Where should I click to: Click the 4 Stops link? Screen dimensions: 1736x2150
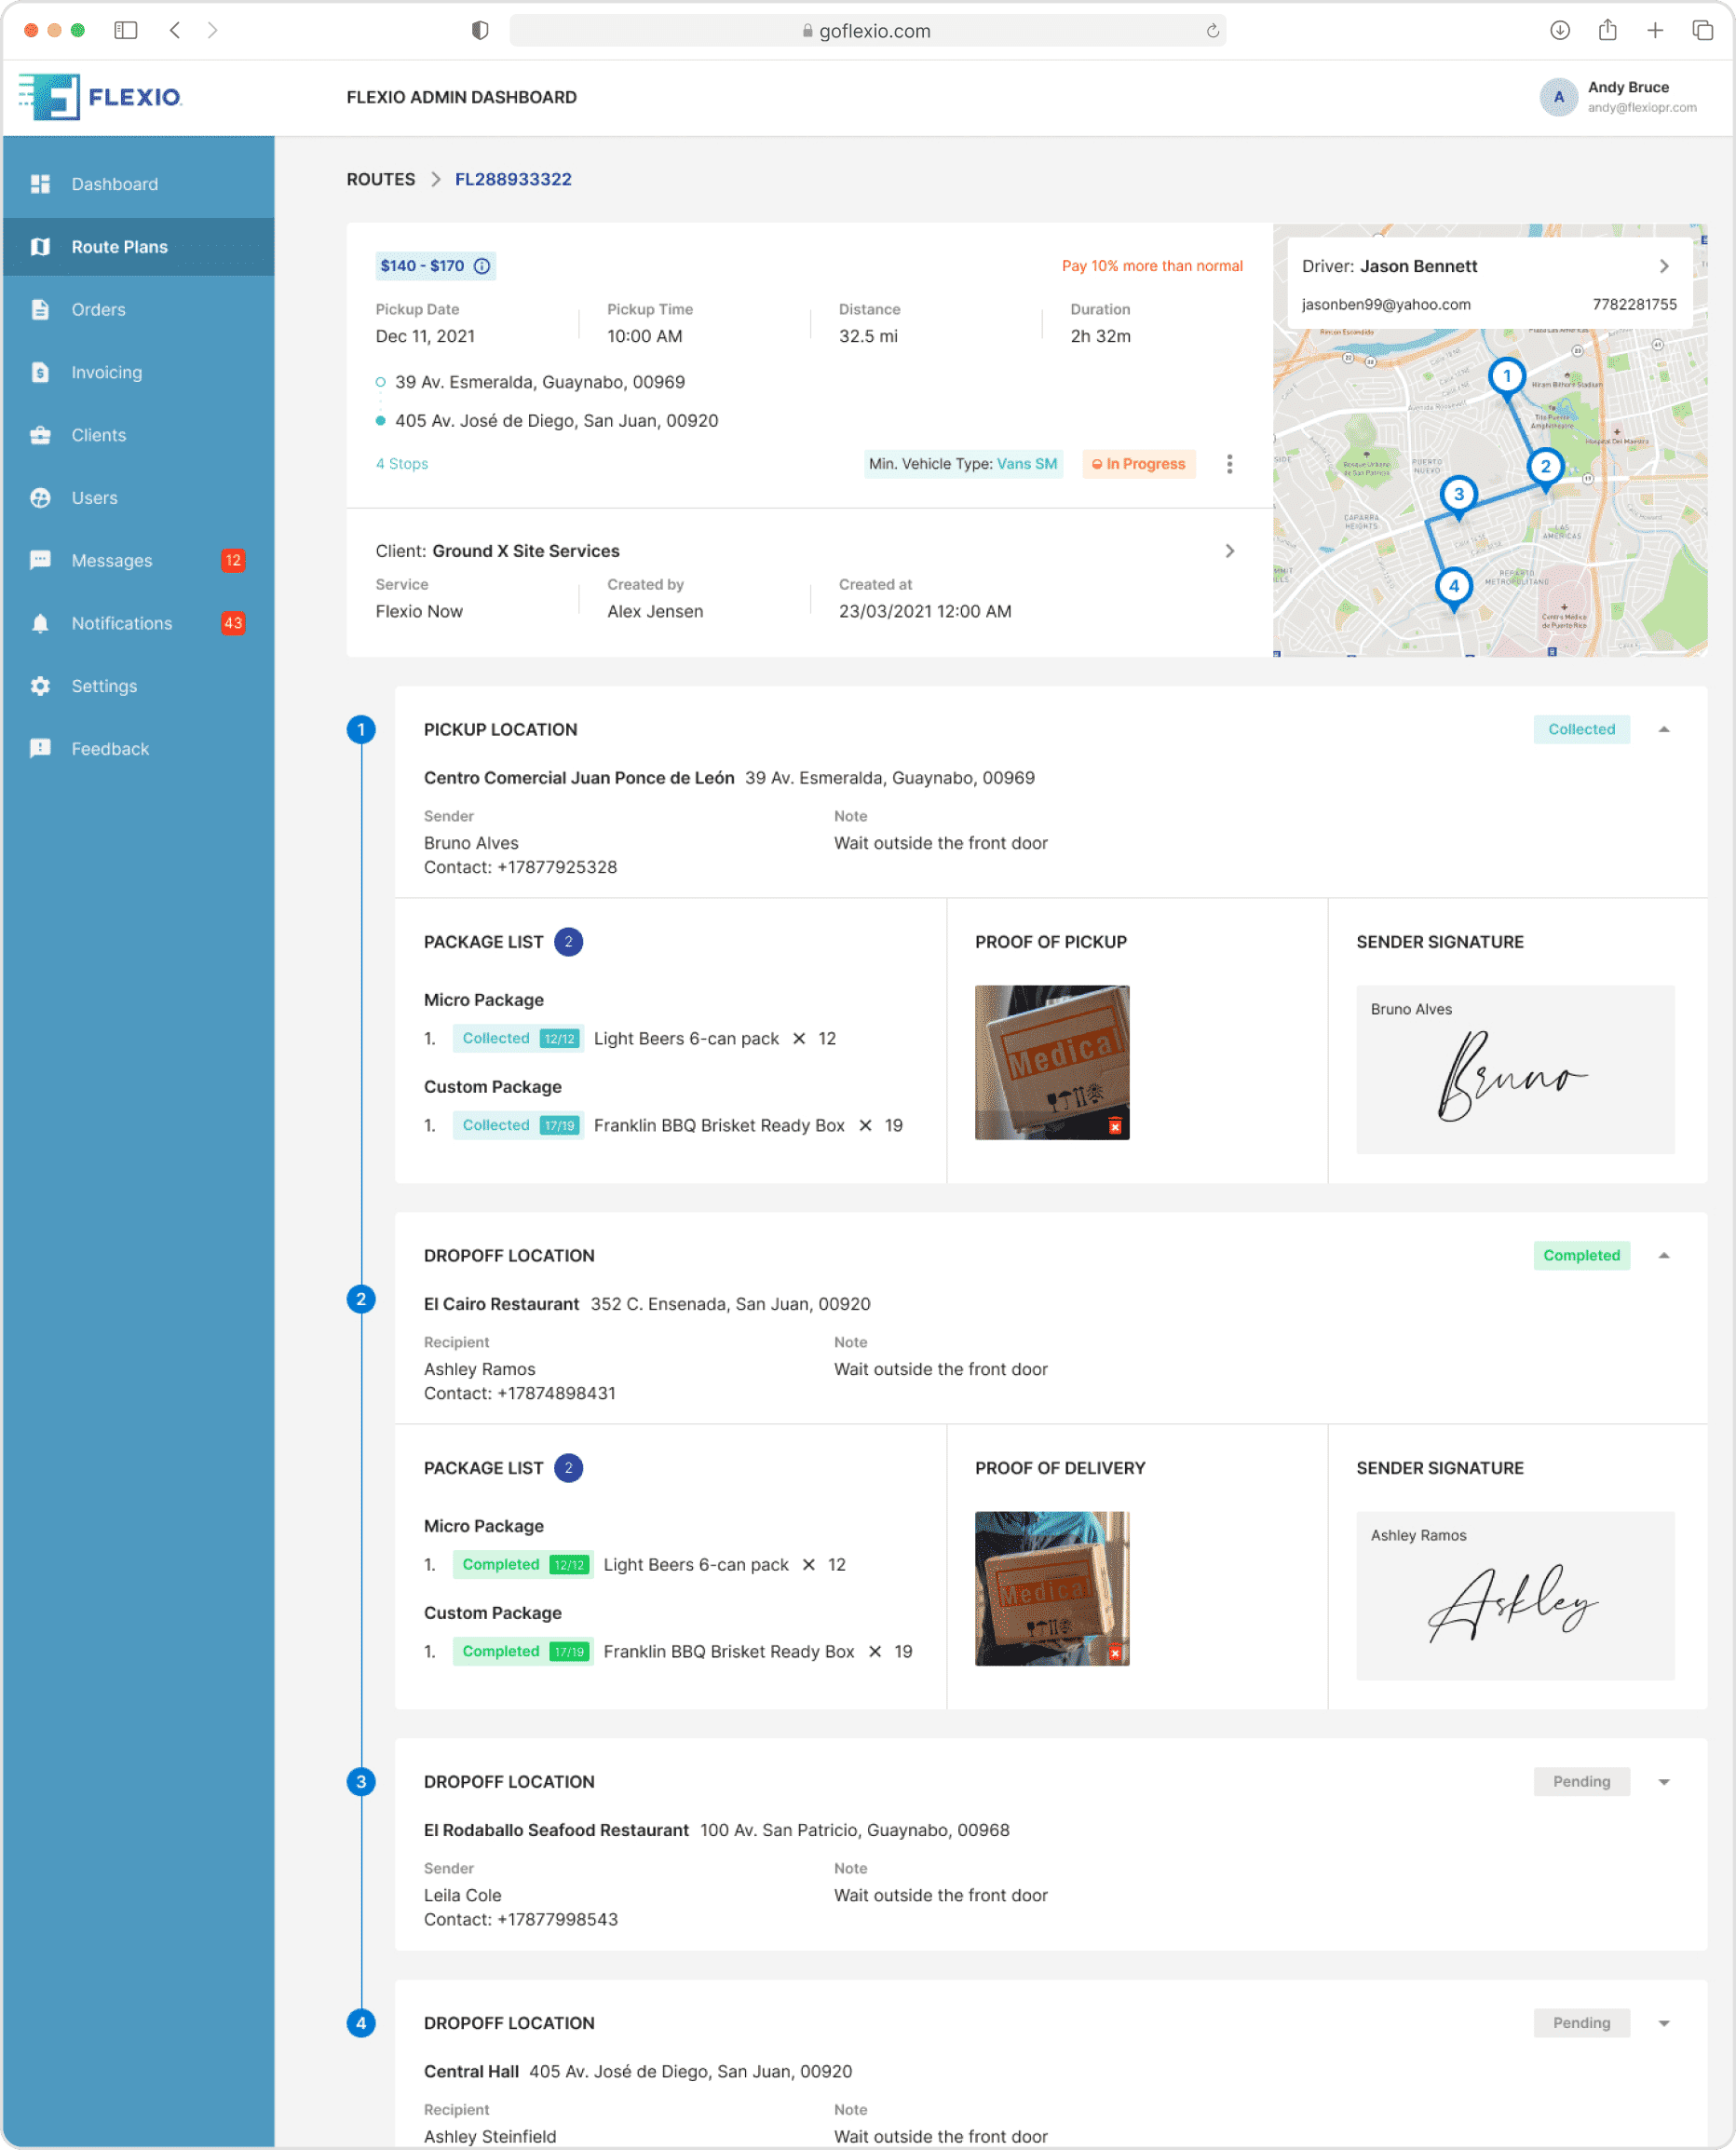[402, 464]
